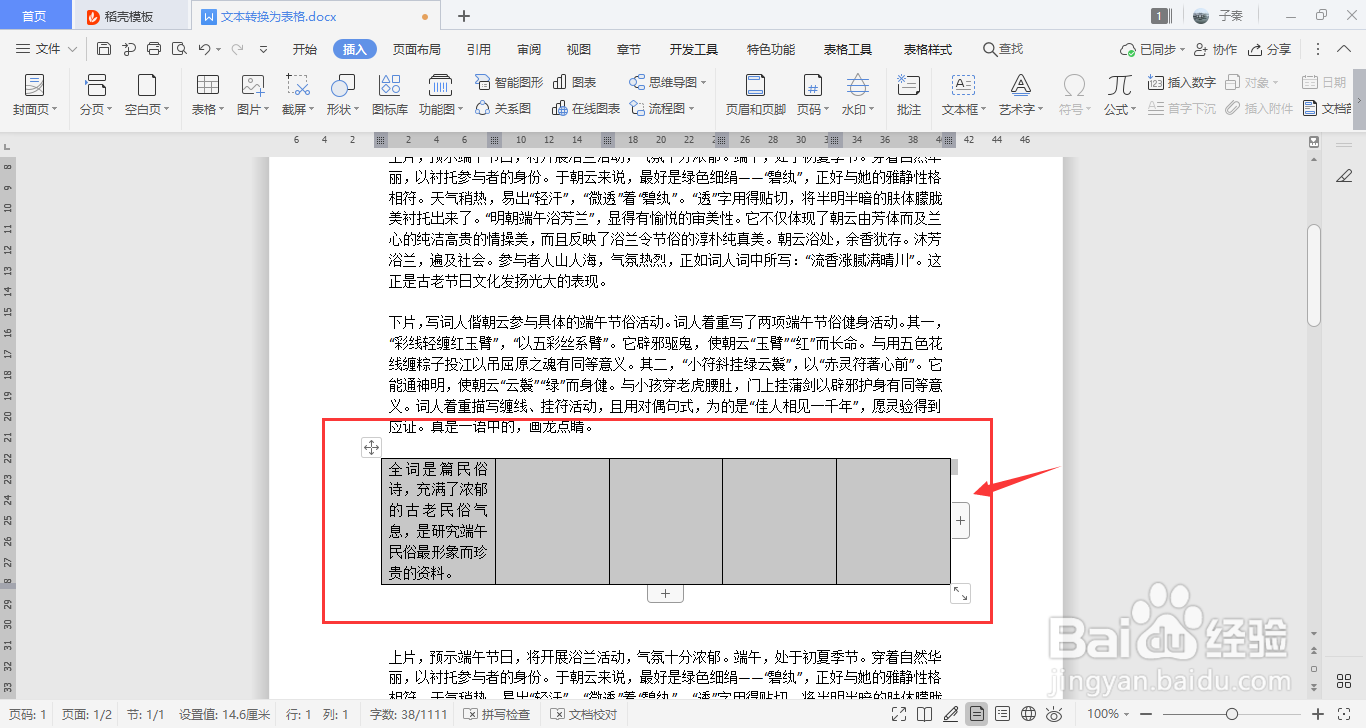The width and height of the screenshot is (1366, 728).
Task: Open the three-dot more options menu
Action: pos(1318,49)
